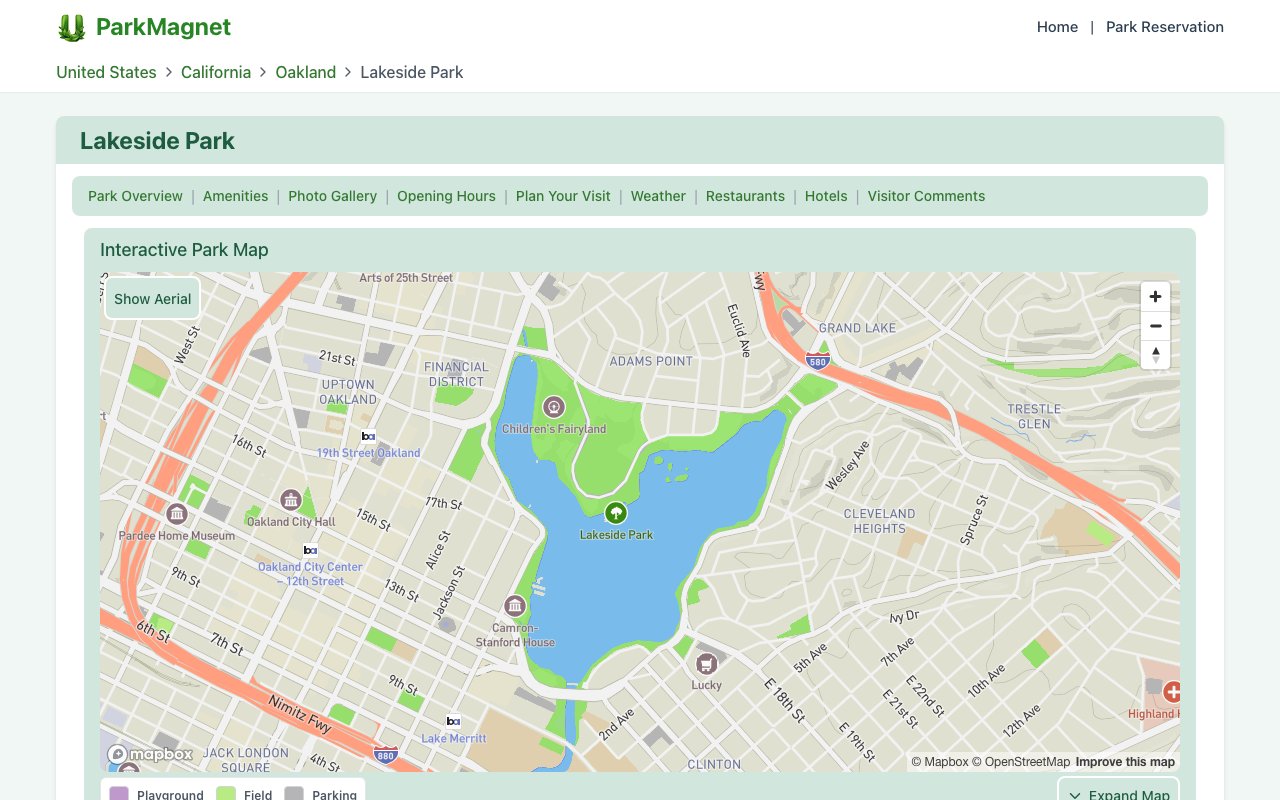Click the Adams Point neighborhood label

coord(651,361)
